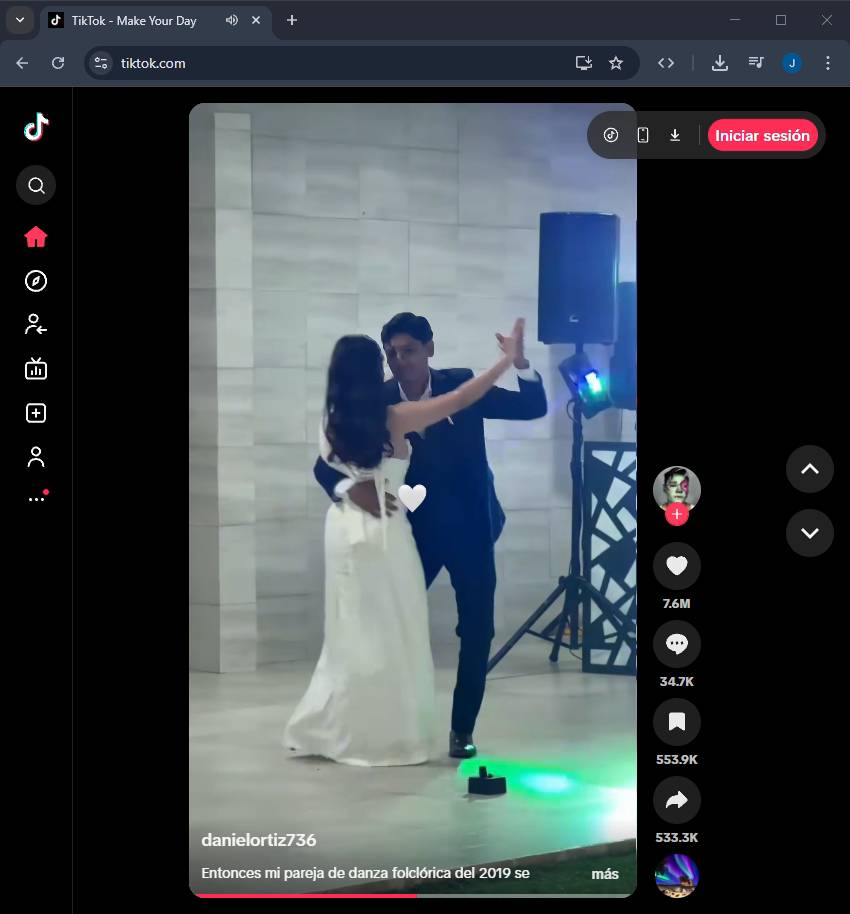Open the search magnifier in sidebar
This screenshot has height=914, width=850.
[36, 185]
